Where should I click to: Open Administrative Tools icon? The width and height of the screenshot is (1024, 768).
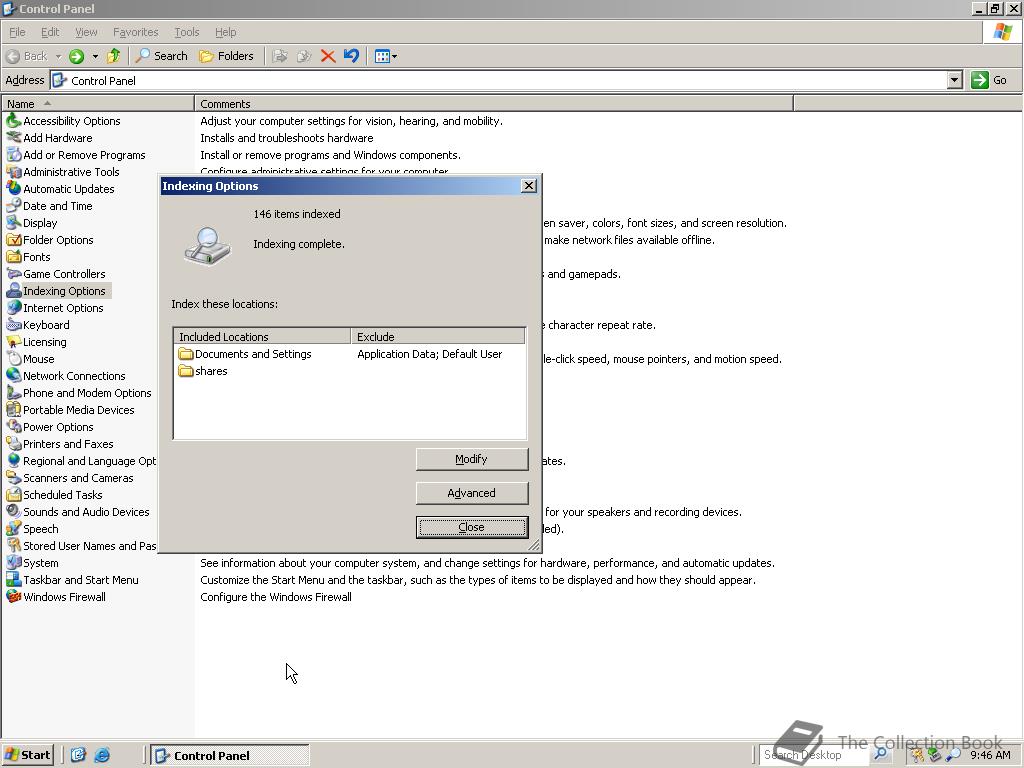[14, 172]
